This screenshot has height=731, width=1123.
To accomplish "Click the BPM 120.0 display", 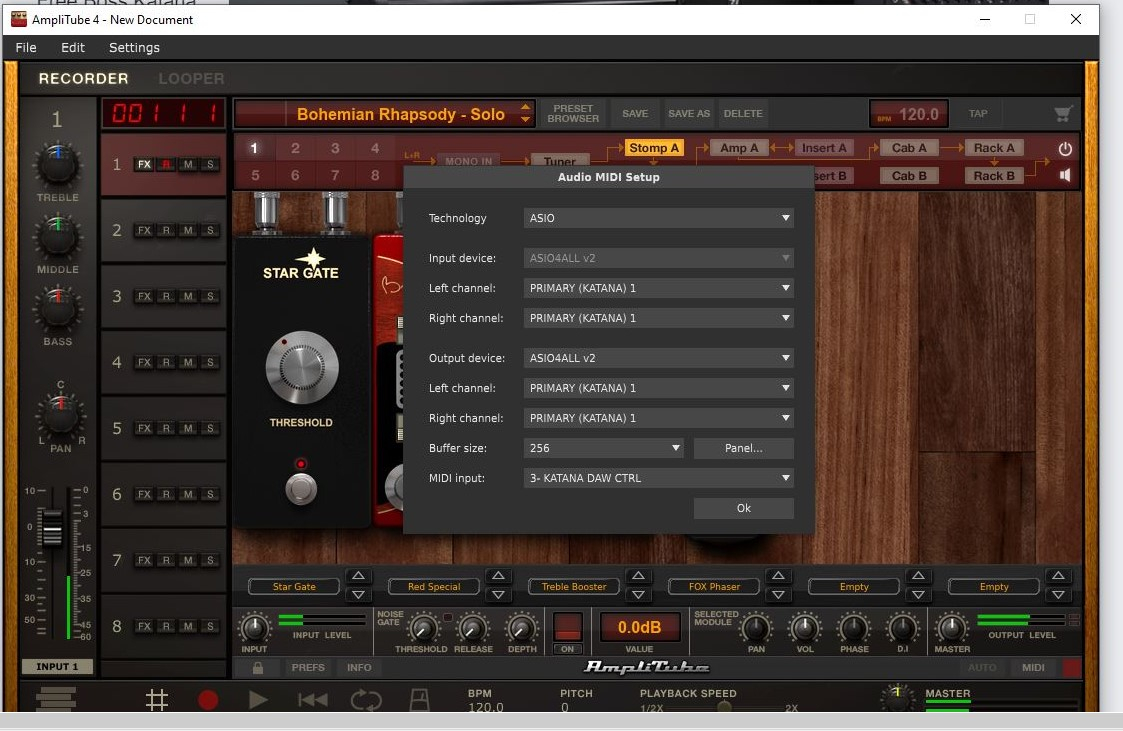I will click(x=908, y=114).
